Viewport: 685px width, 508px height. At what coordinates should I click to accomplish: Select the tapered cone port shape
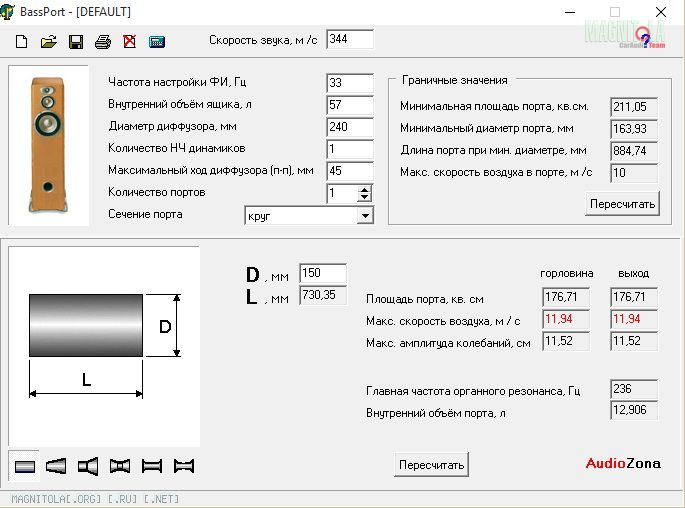(x=56, y=466)
